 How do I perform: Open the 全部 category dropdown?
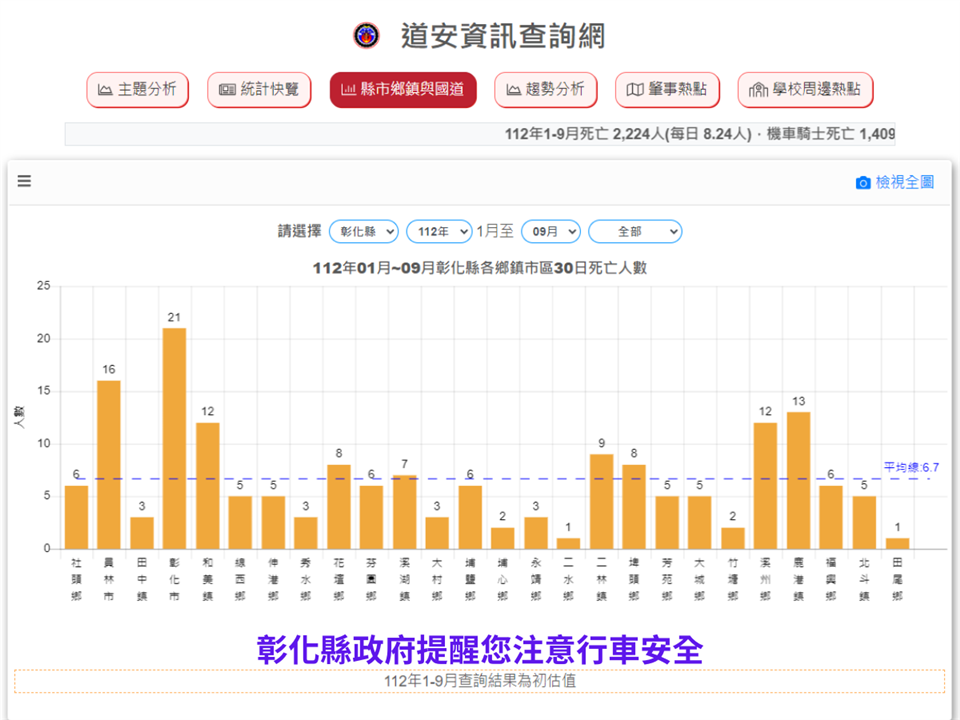tap(635, 231)
